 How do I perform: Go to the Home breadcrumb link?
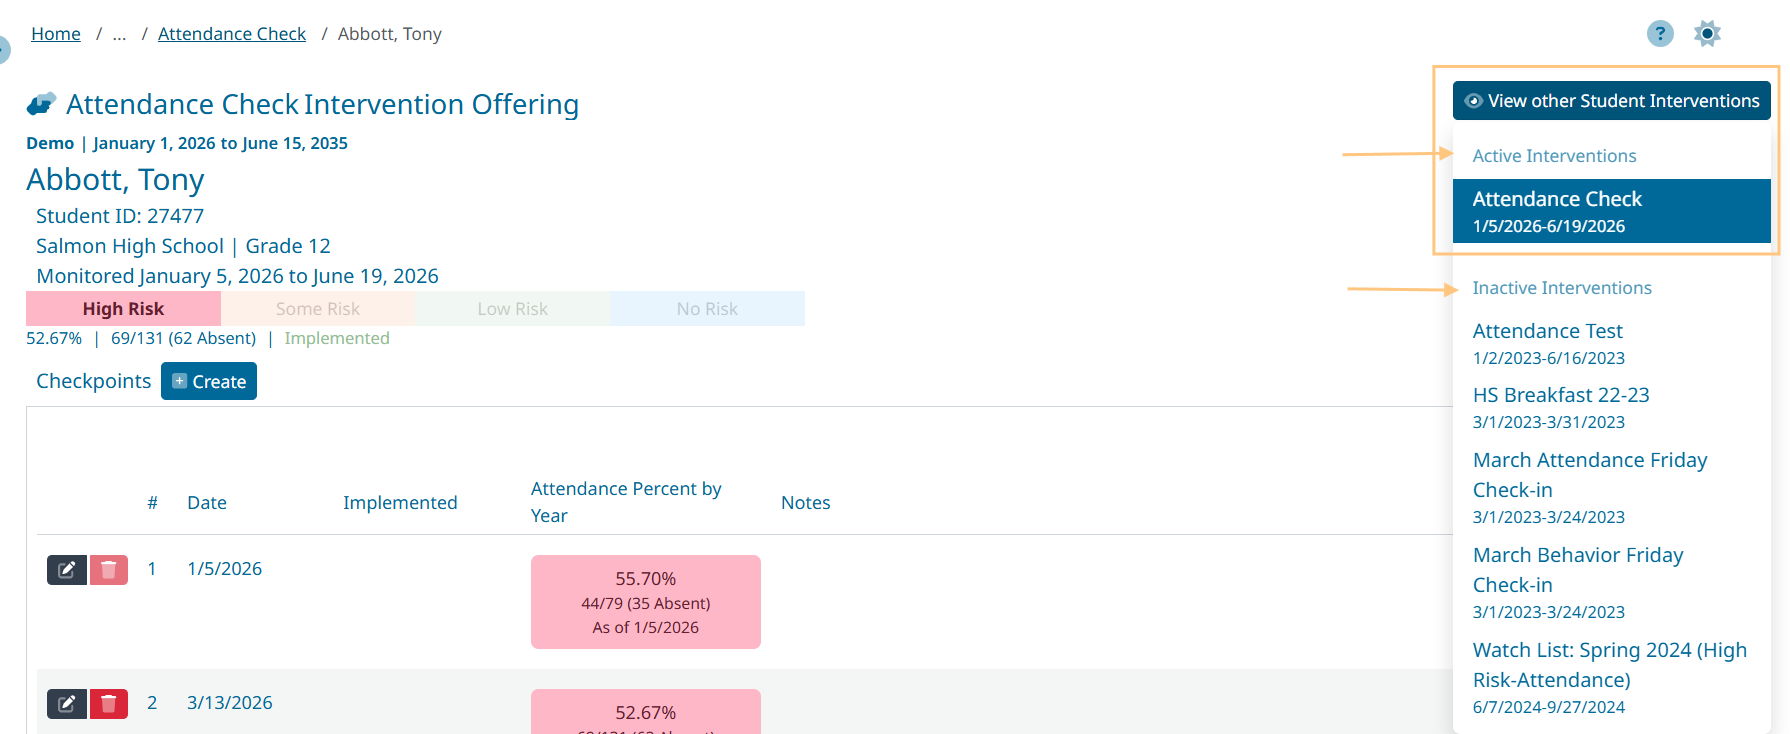(x=56, y=34)
